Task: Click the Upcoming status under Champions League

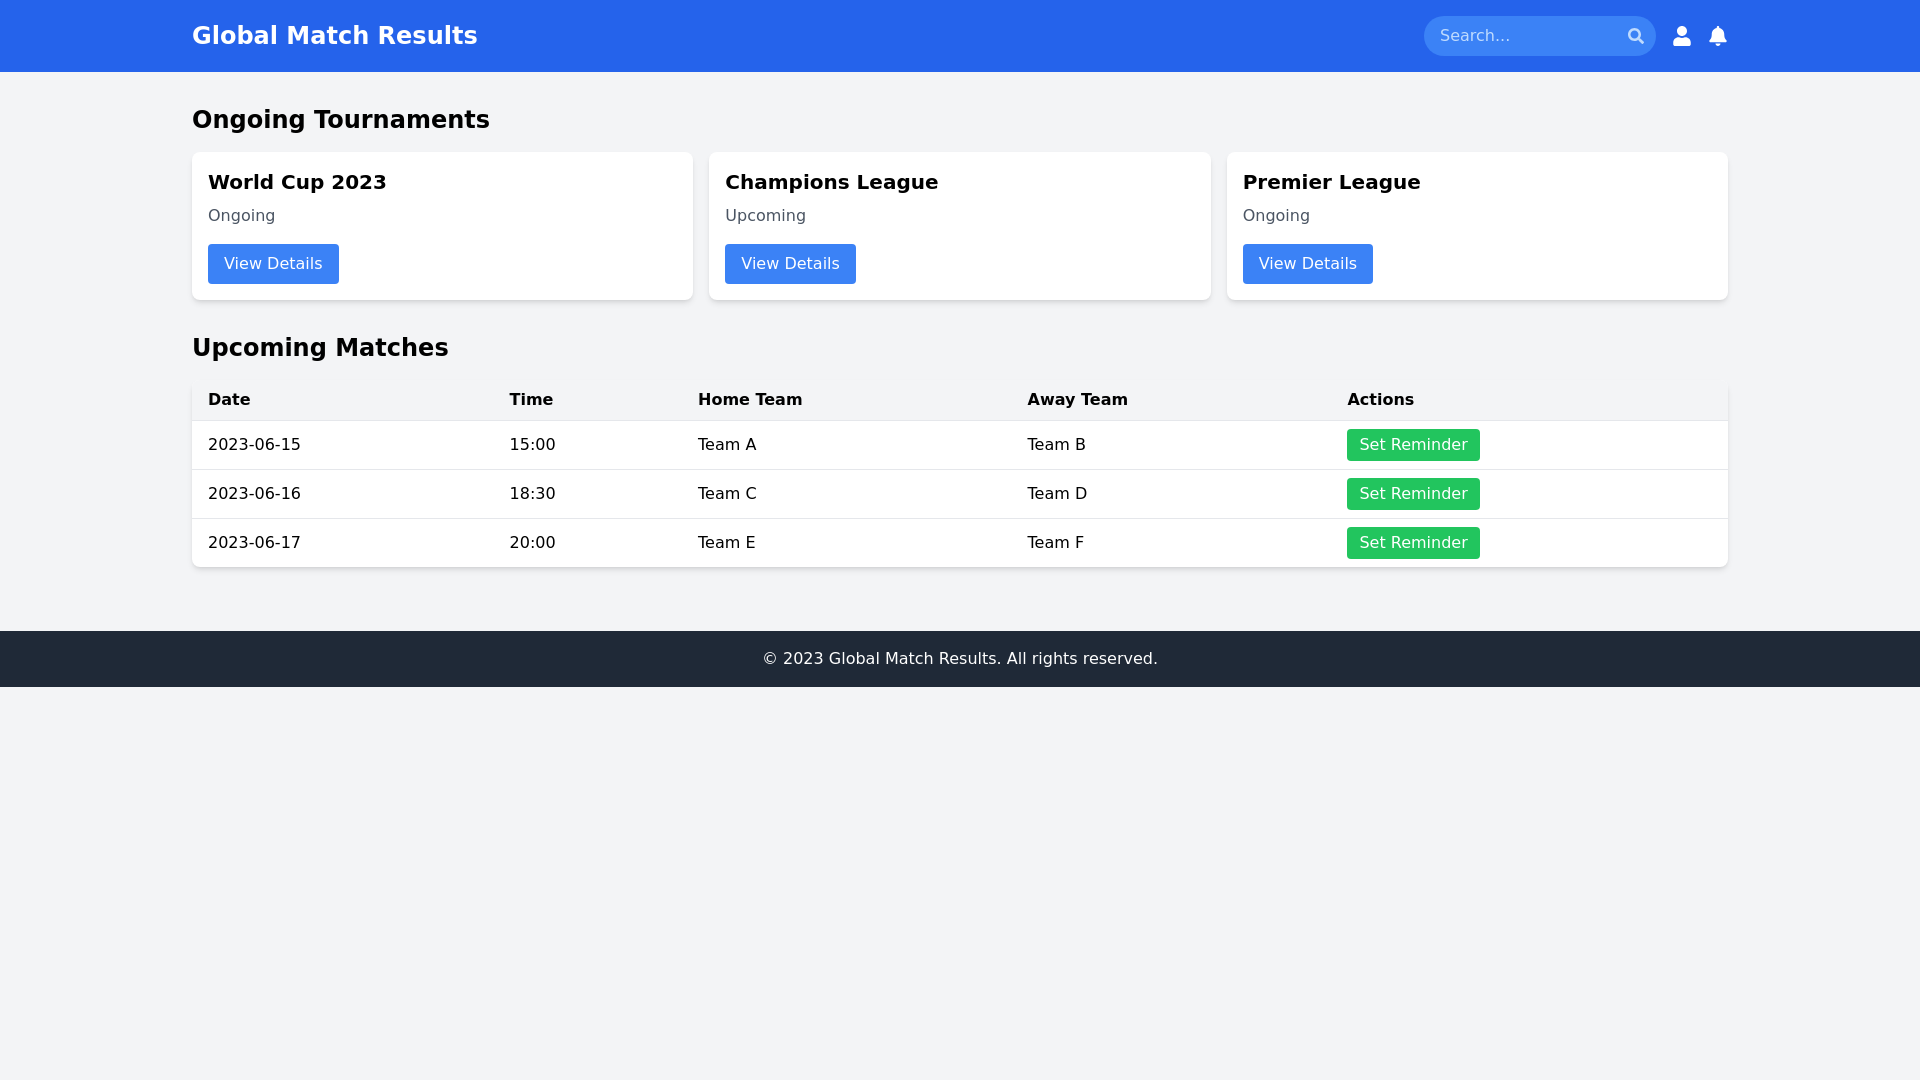Action: coord(765,216)
